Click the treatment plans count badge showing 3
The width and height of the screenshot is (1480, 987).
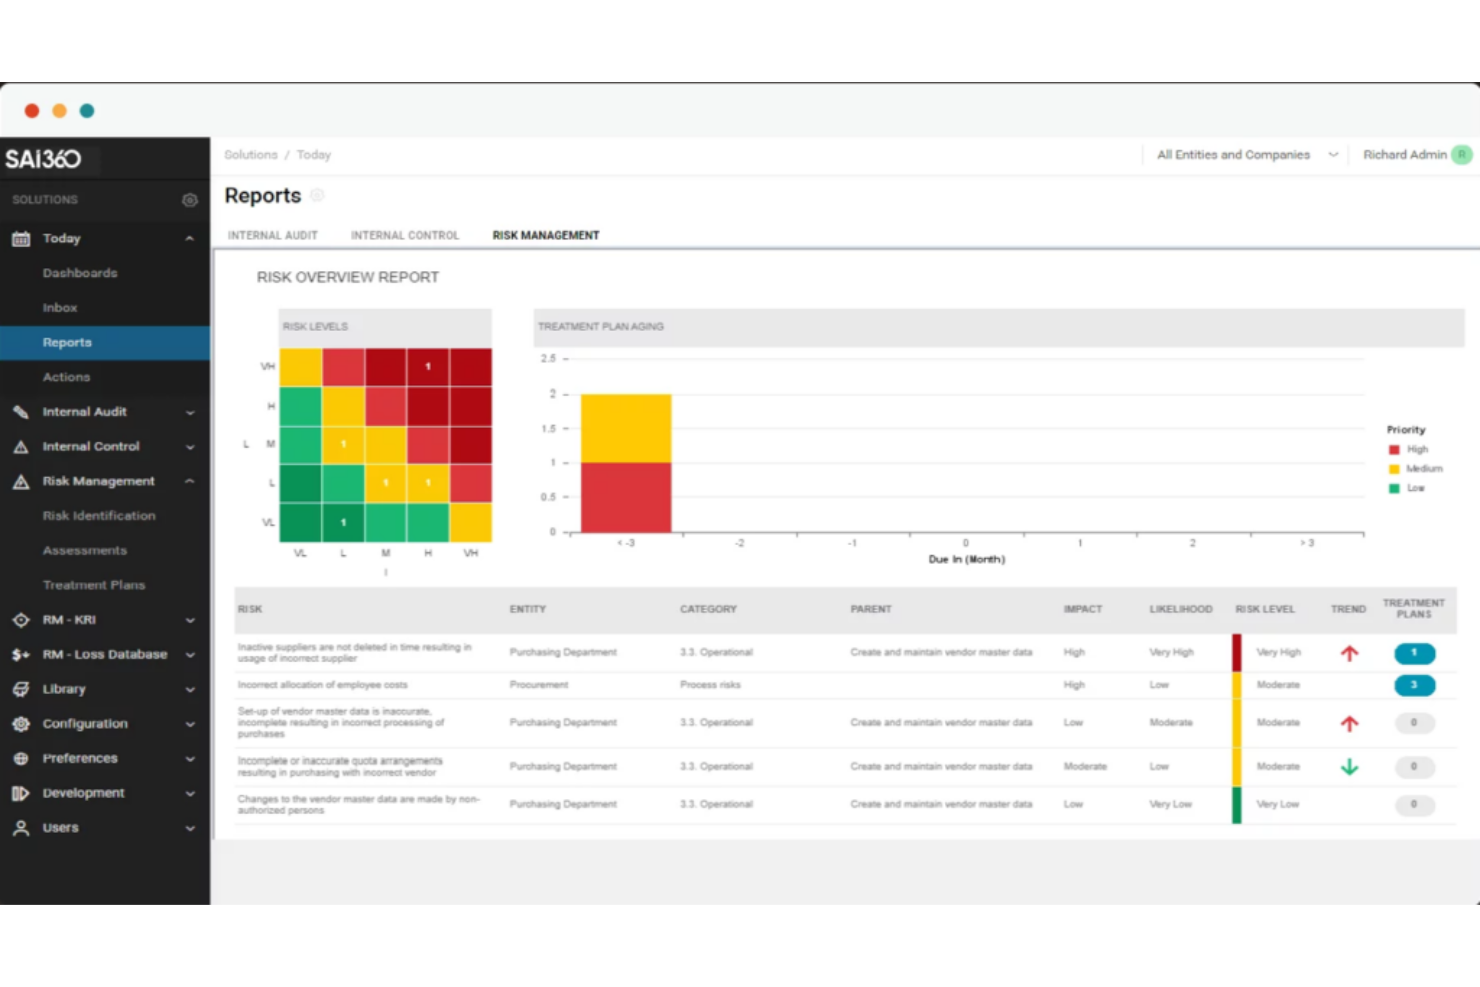pyautogui.click(x=1414, y=685)
